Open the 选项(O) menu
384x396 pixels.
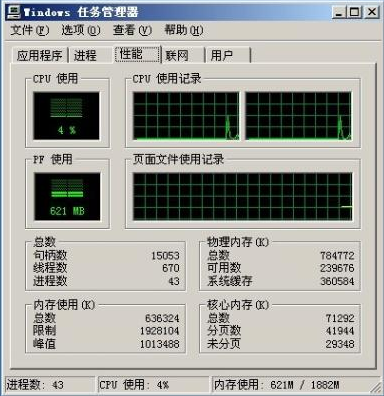[x=81, y=30]
